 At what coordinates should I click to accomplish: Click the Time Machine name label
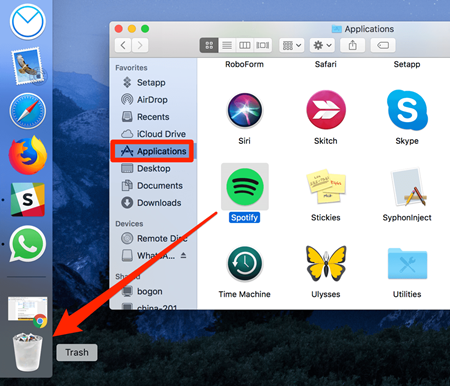click(x=245, y=294)
